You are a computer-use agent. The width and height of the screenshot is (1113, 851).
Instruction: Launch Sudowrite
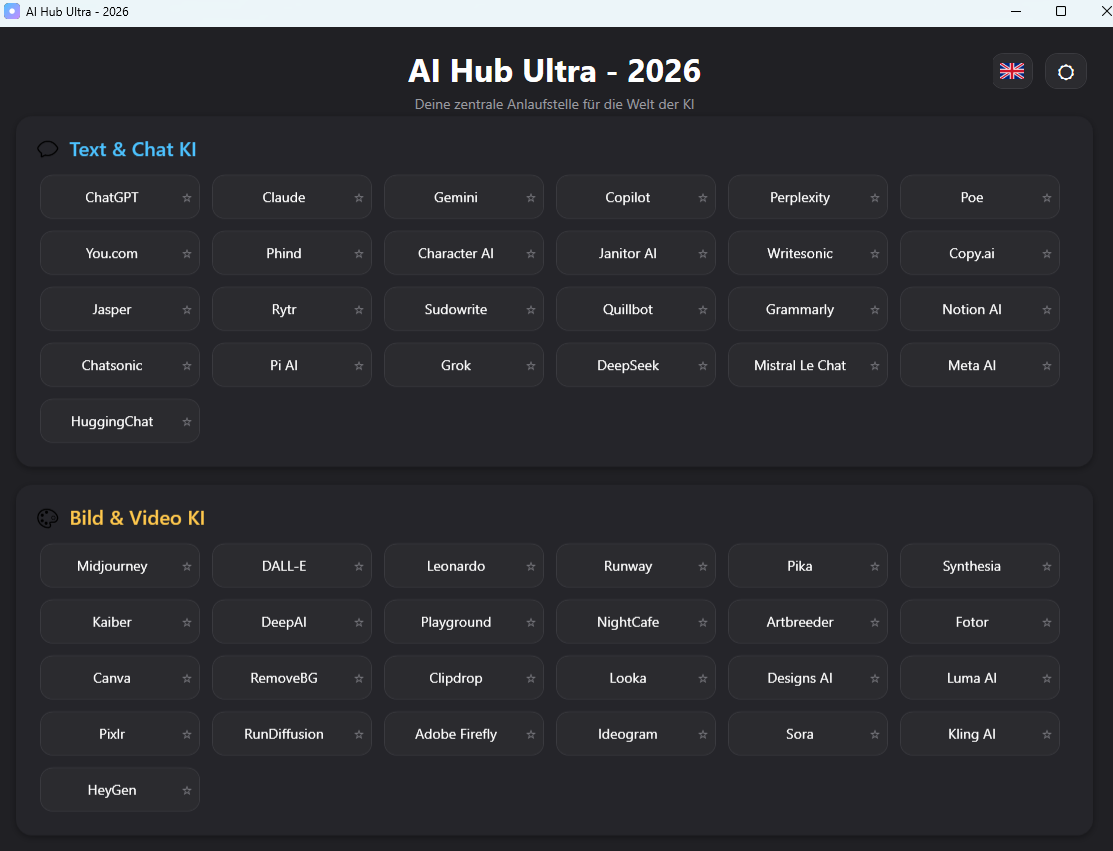pyautogui.click(x=464, y=309)
